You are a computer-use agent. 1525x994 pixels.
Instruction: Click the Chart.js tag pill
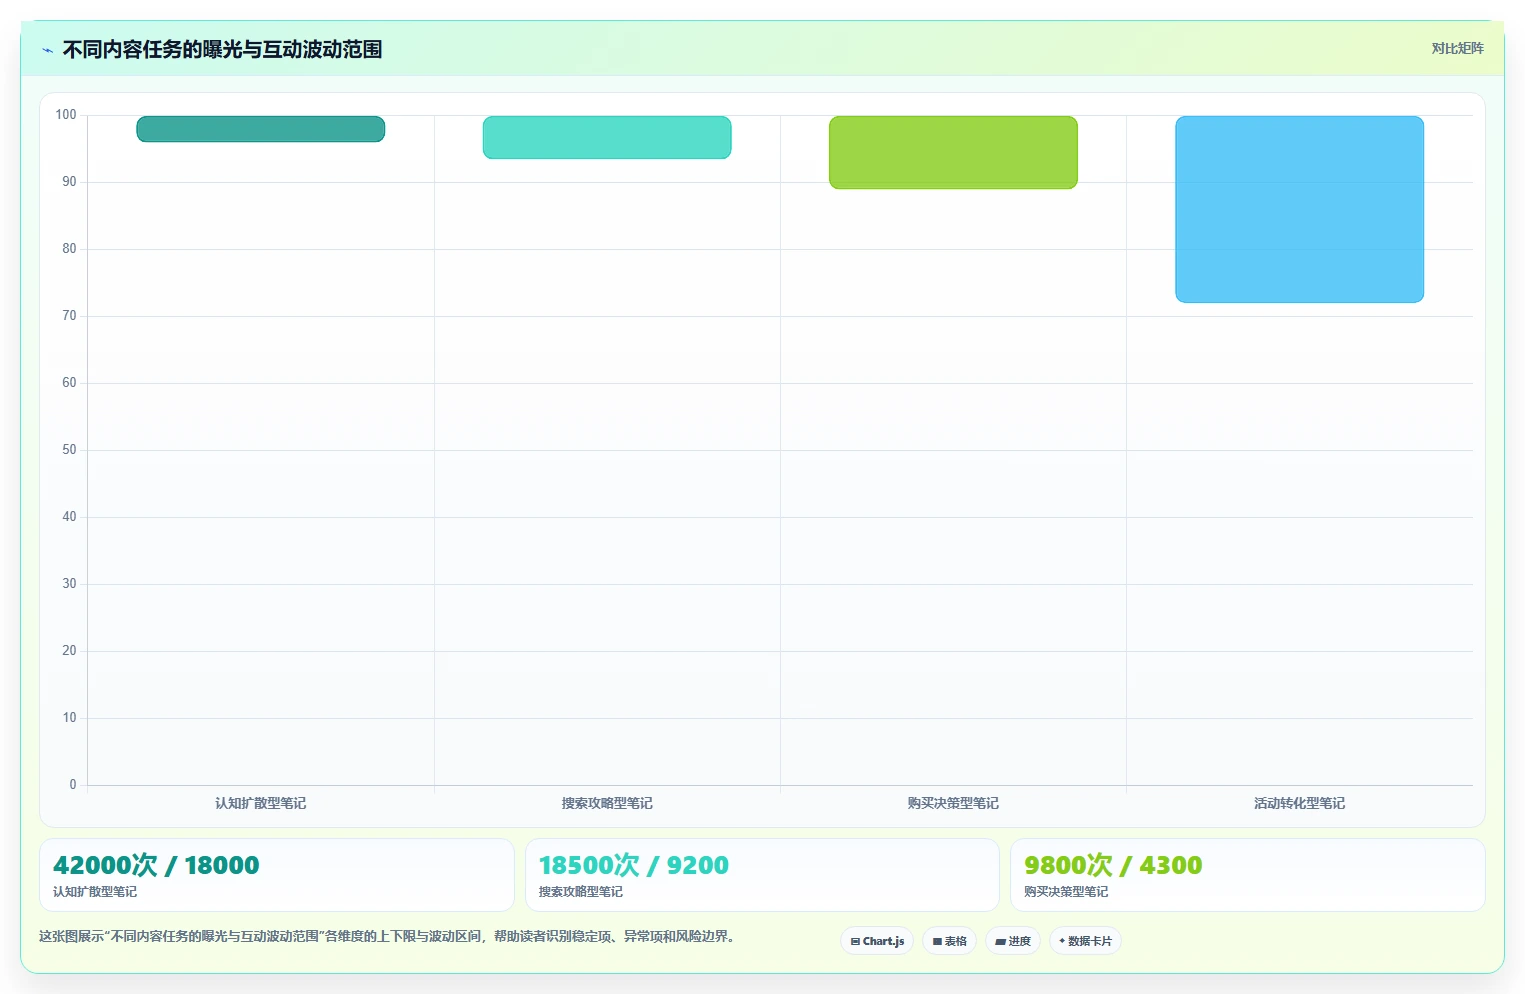(877, 941)
